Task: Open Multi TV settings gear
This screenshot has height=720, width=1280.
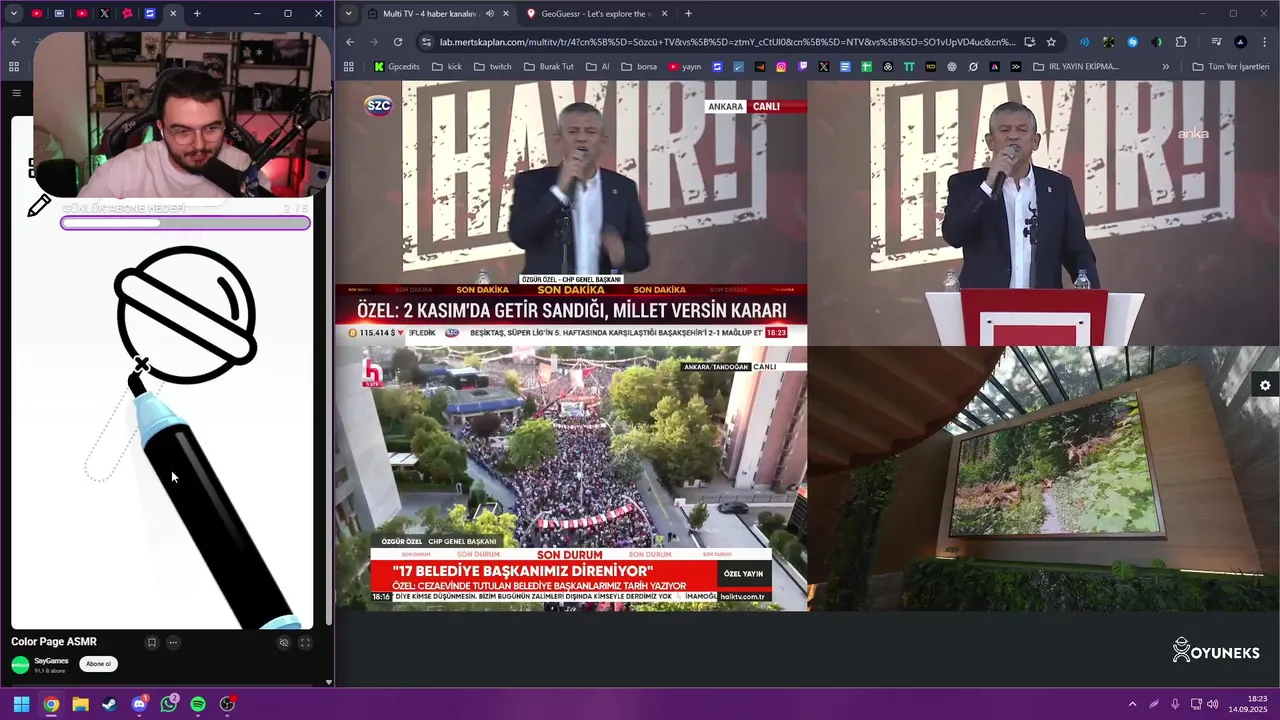Action: [1265, 386]
